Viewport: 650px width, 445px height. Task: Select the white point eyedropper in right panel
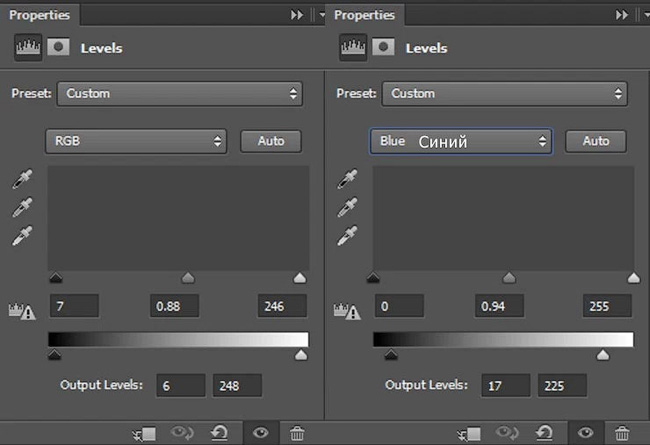(x=347, y=236)
